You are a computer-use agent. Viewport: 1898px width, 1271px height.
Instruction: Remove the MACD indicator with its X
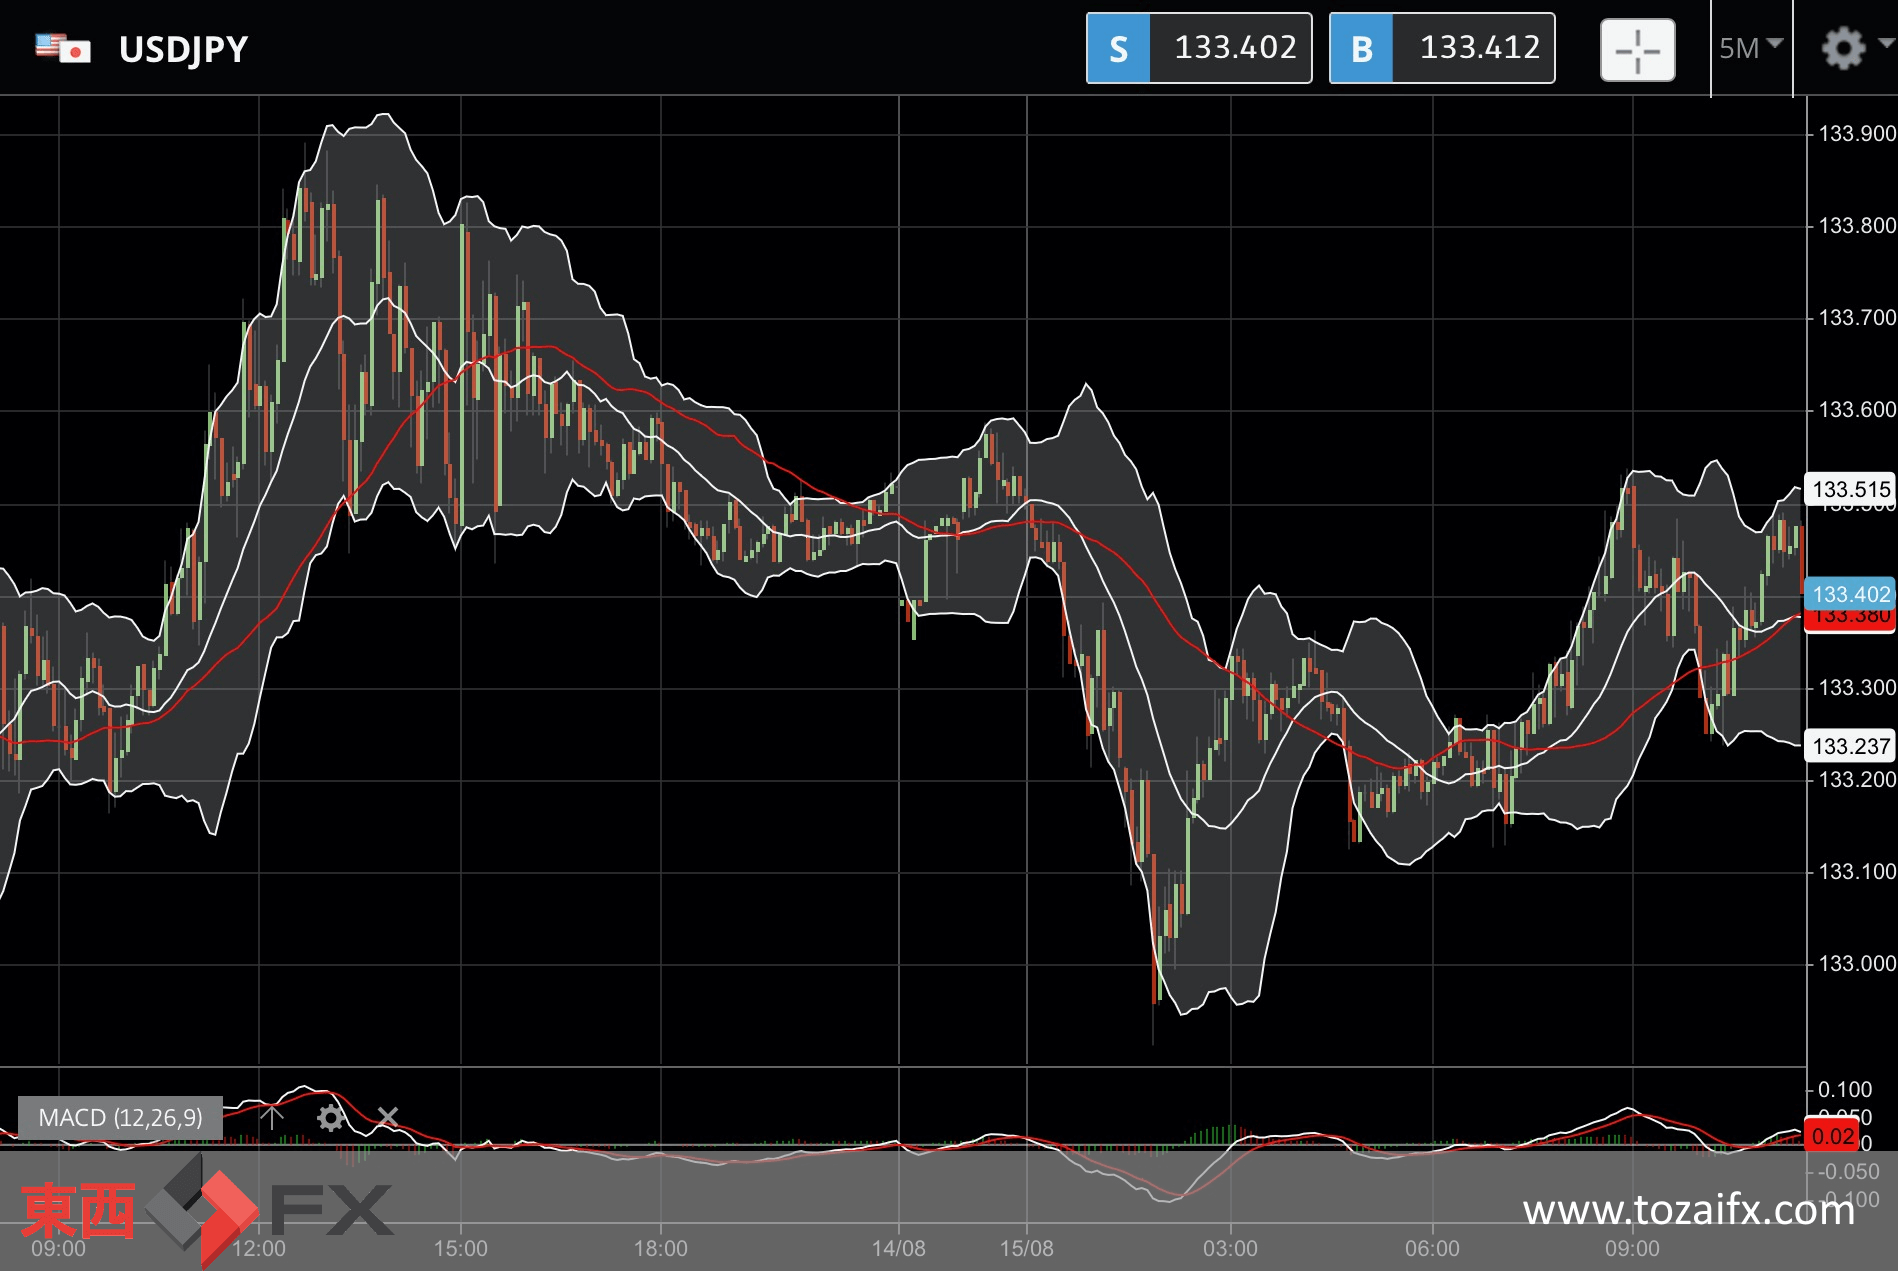pyautogui.click(x=388, y=1117)
